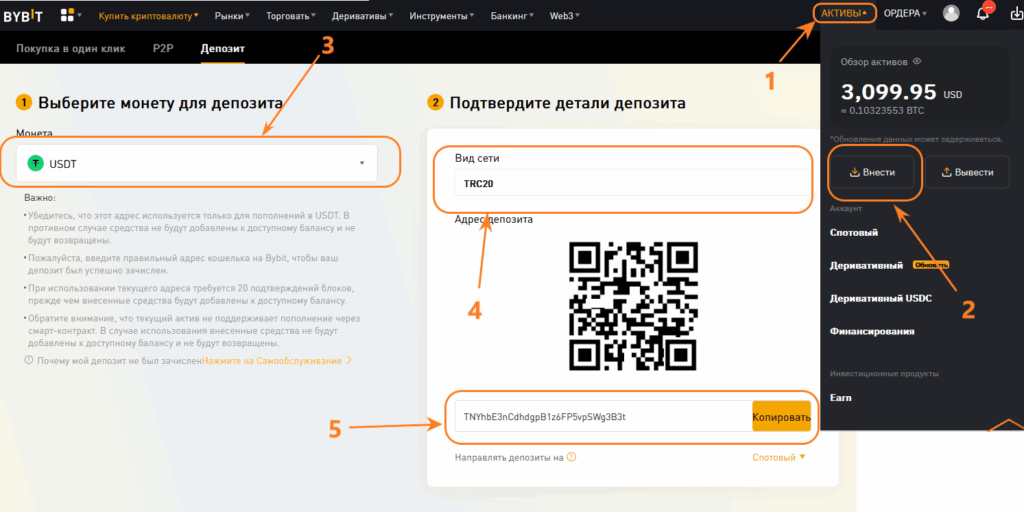Click the deposit QR code
This screenshot has width=1024, height=512.
(632, 303)
